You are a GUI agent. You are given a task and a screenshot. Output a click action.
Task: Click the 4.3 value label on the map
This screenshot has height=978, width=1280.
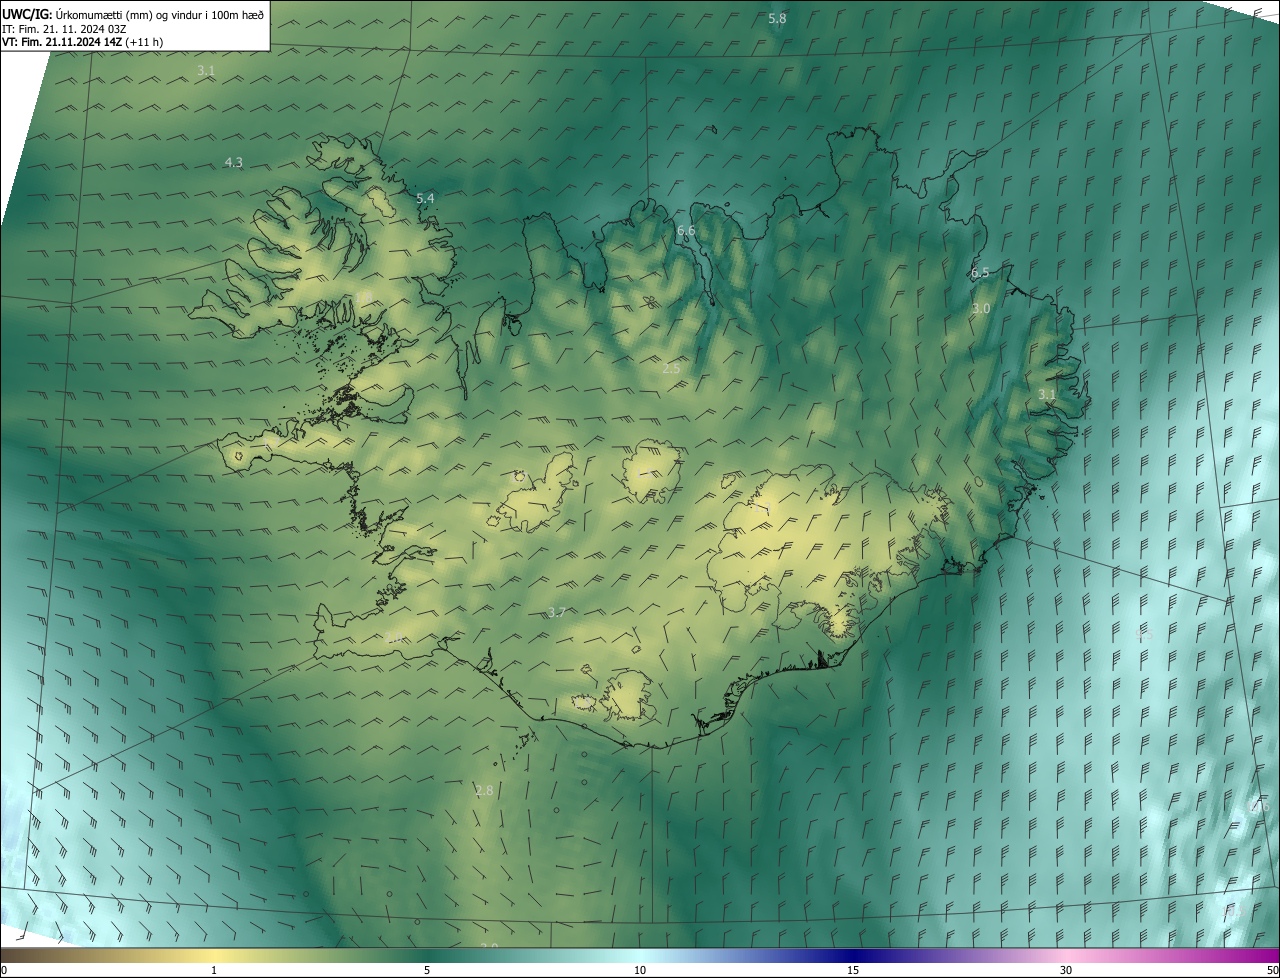pyautogui.click(x=233, y=162)
